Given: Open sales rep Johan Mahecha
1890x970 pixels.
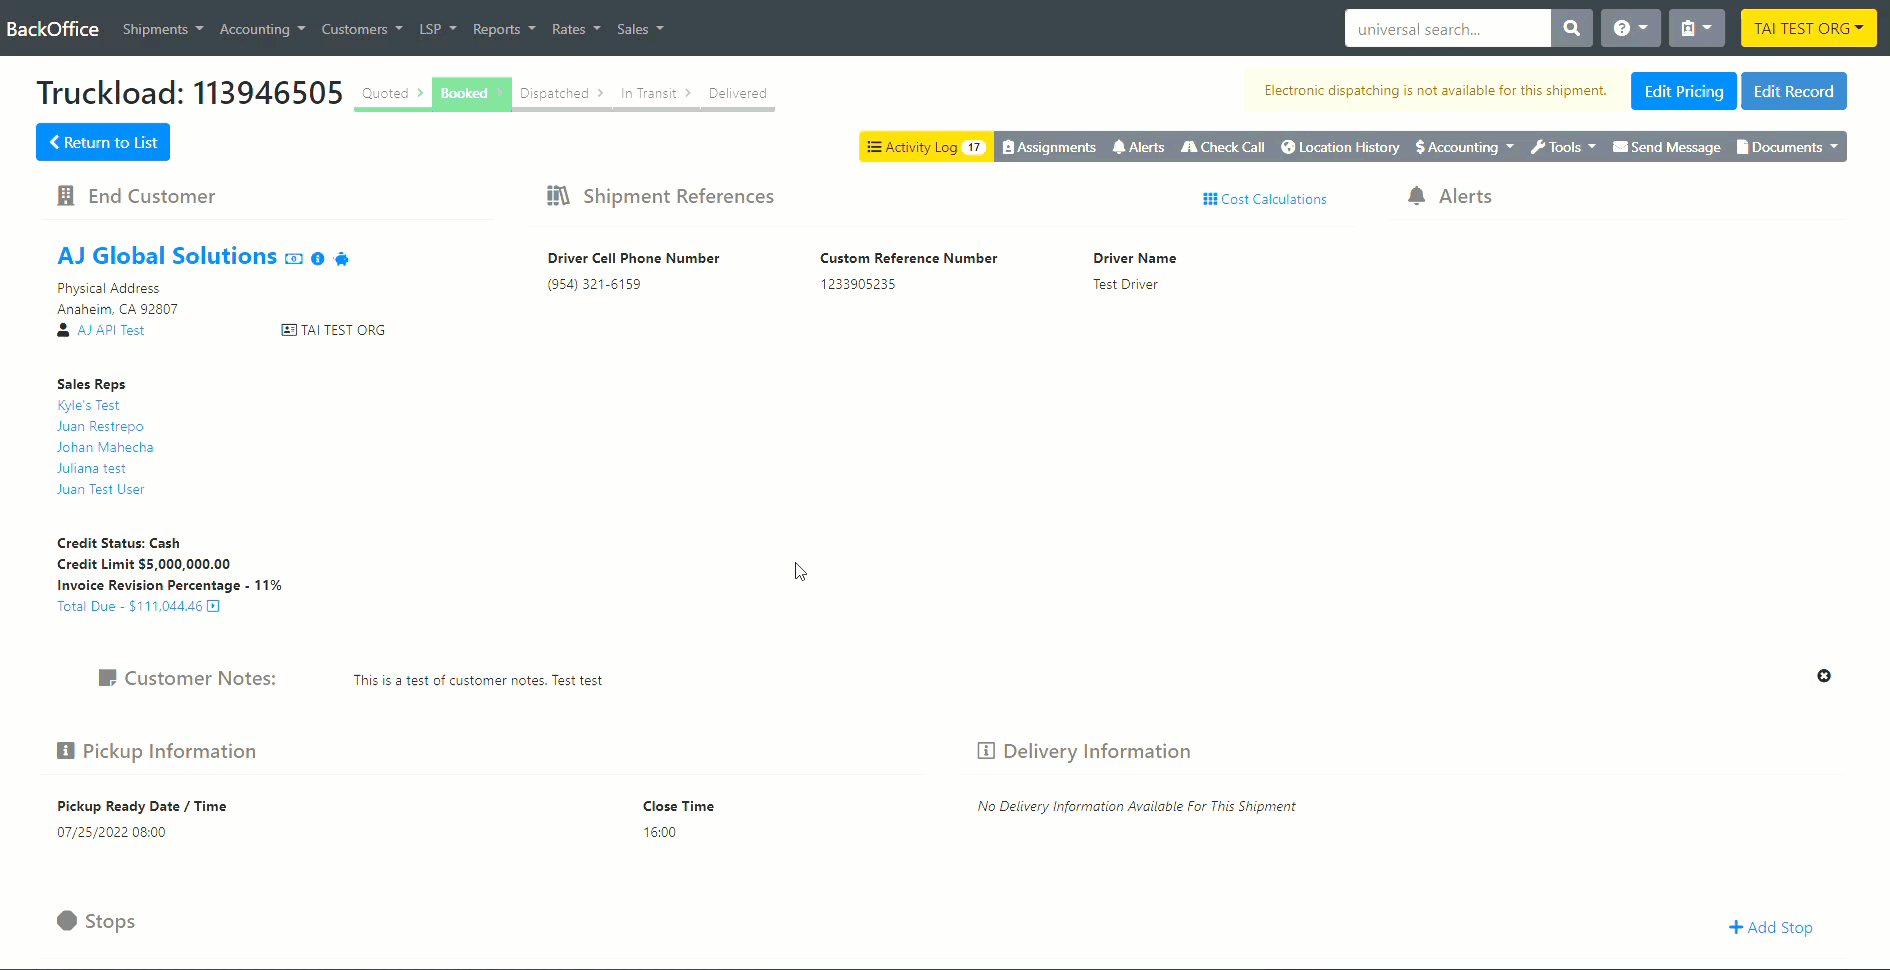Looking at the screenshot, I should click(105, 447).
